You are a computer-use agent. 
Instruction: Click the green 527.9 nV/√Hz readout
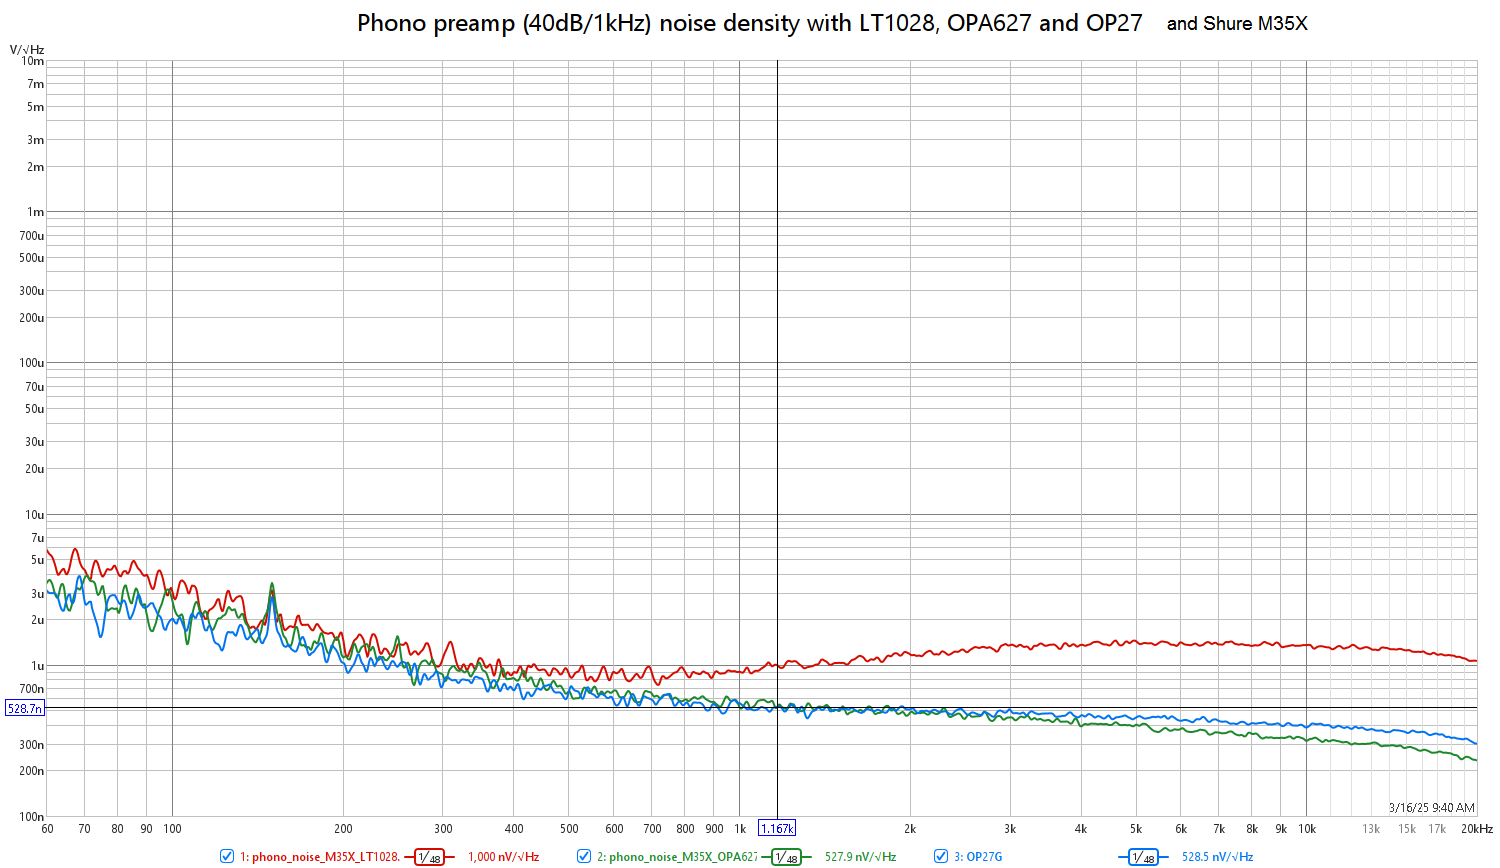click(x=860, y=857)
